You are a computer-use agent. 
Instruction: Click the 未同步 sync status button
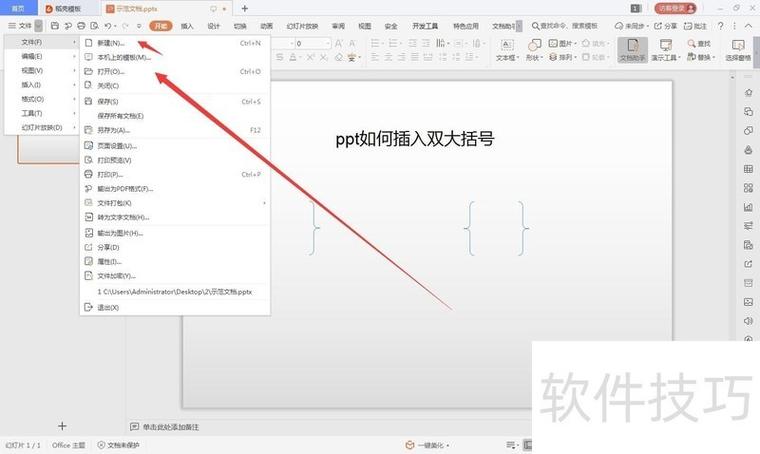(630, 26)
